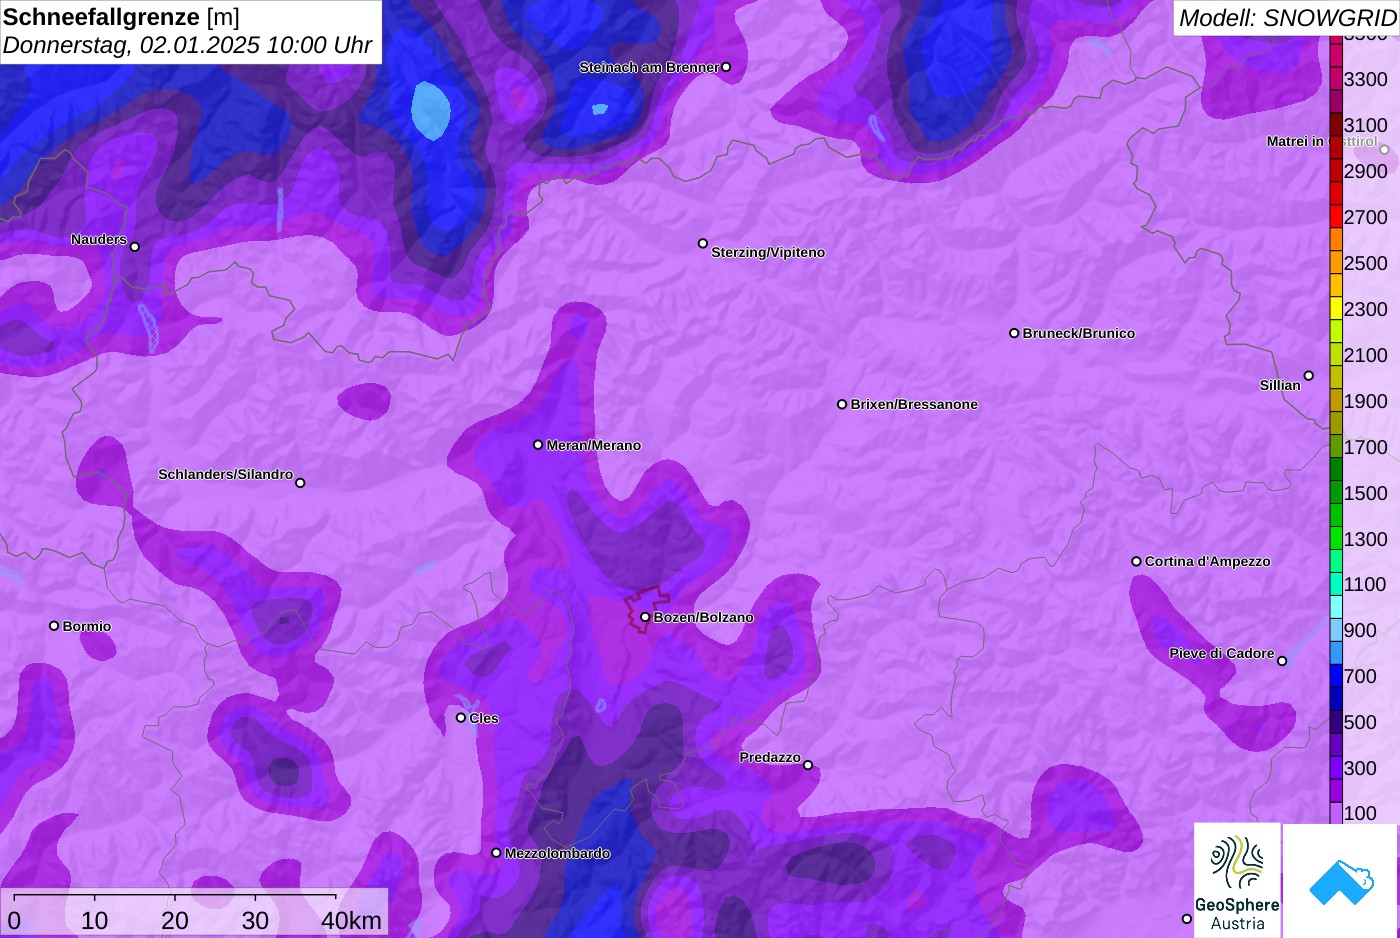Image resolution: width=1400 pixels, height=938 pixels.
Task: Click the 2100 legend value
Action: pos(1365,355)
